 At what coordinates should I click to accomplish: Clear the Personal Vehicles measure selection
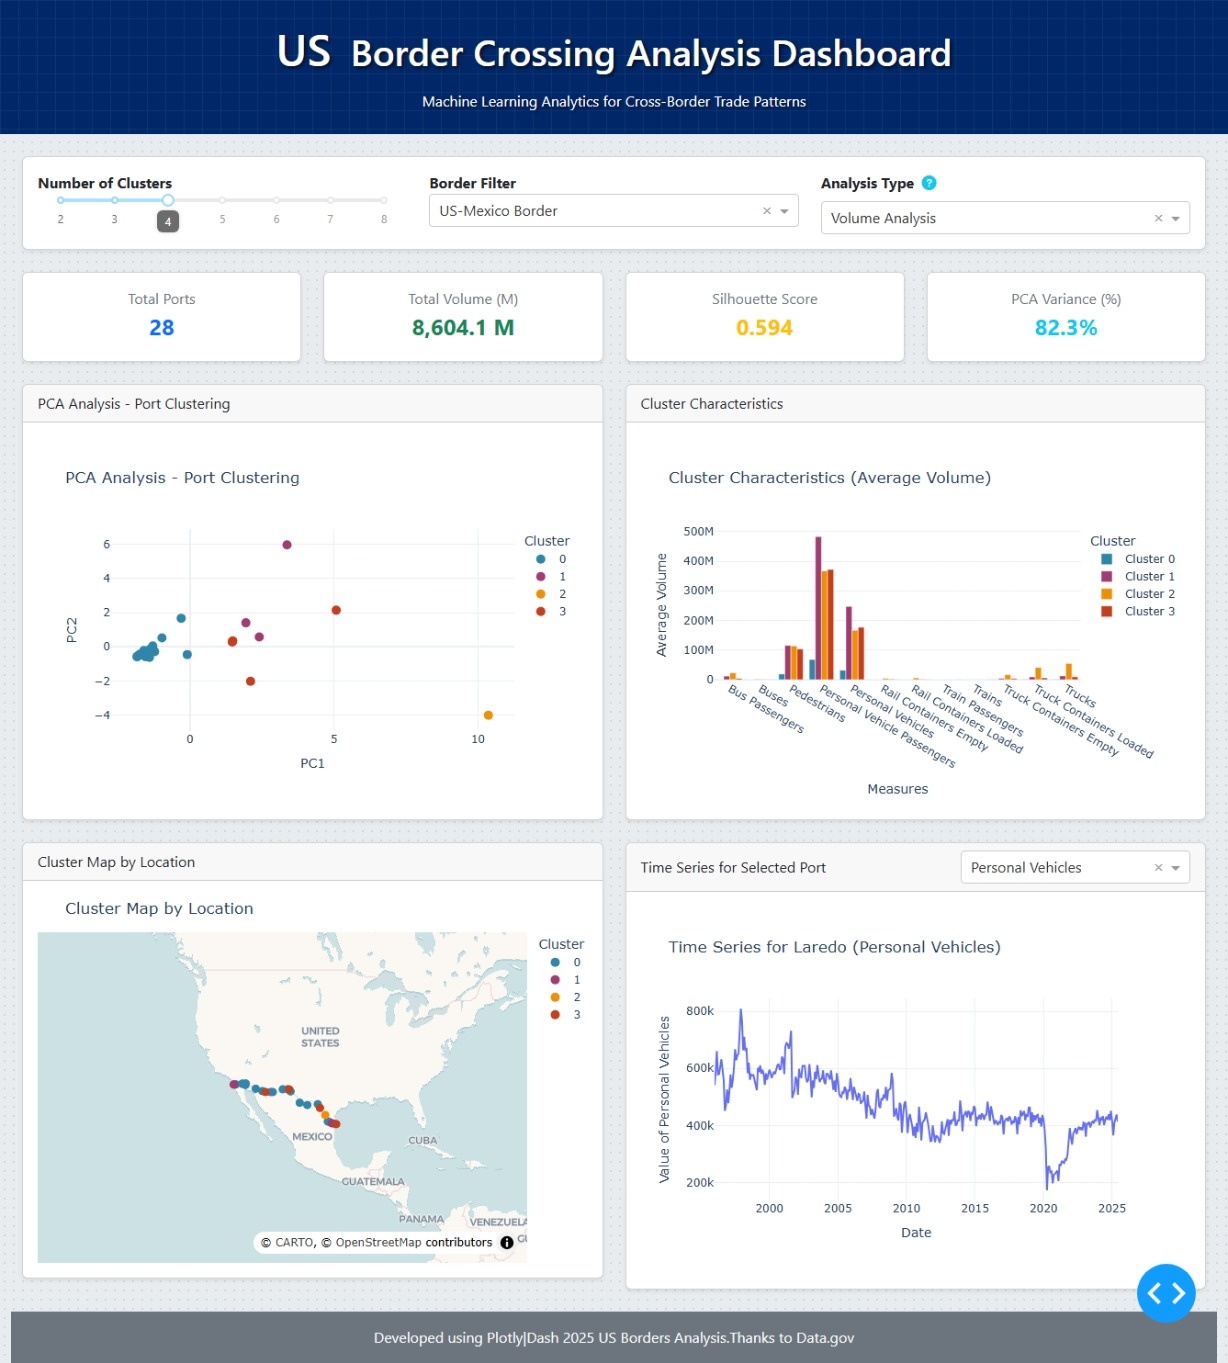(x=1158, y=868)
